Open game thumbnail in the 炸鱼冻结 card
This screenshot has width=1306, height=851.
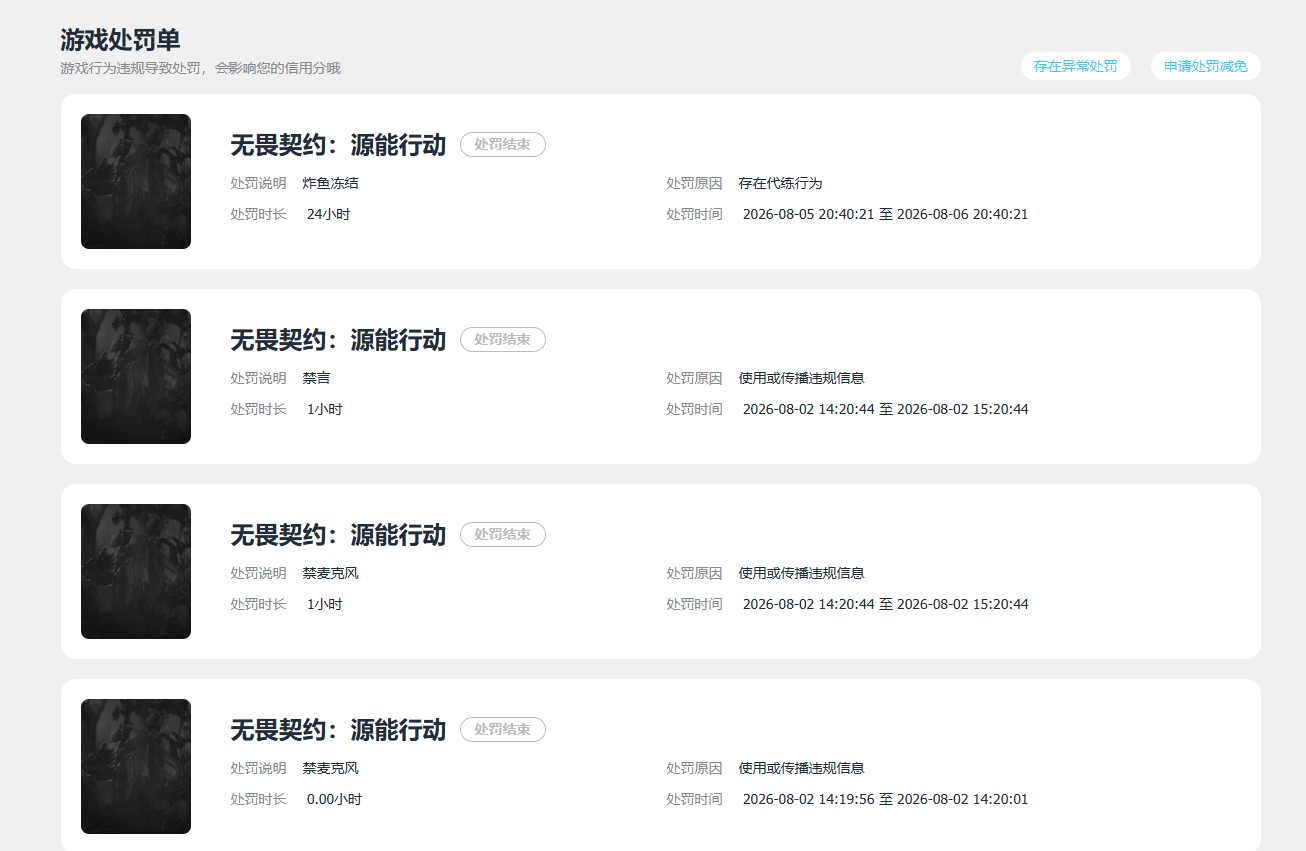tap(136, 181)
